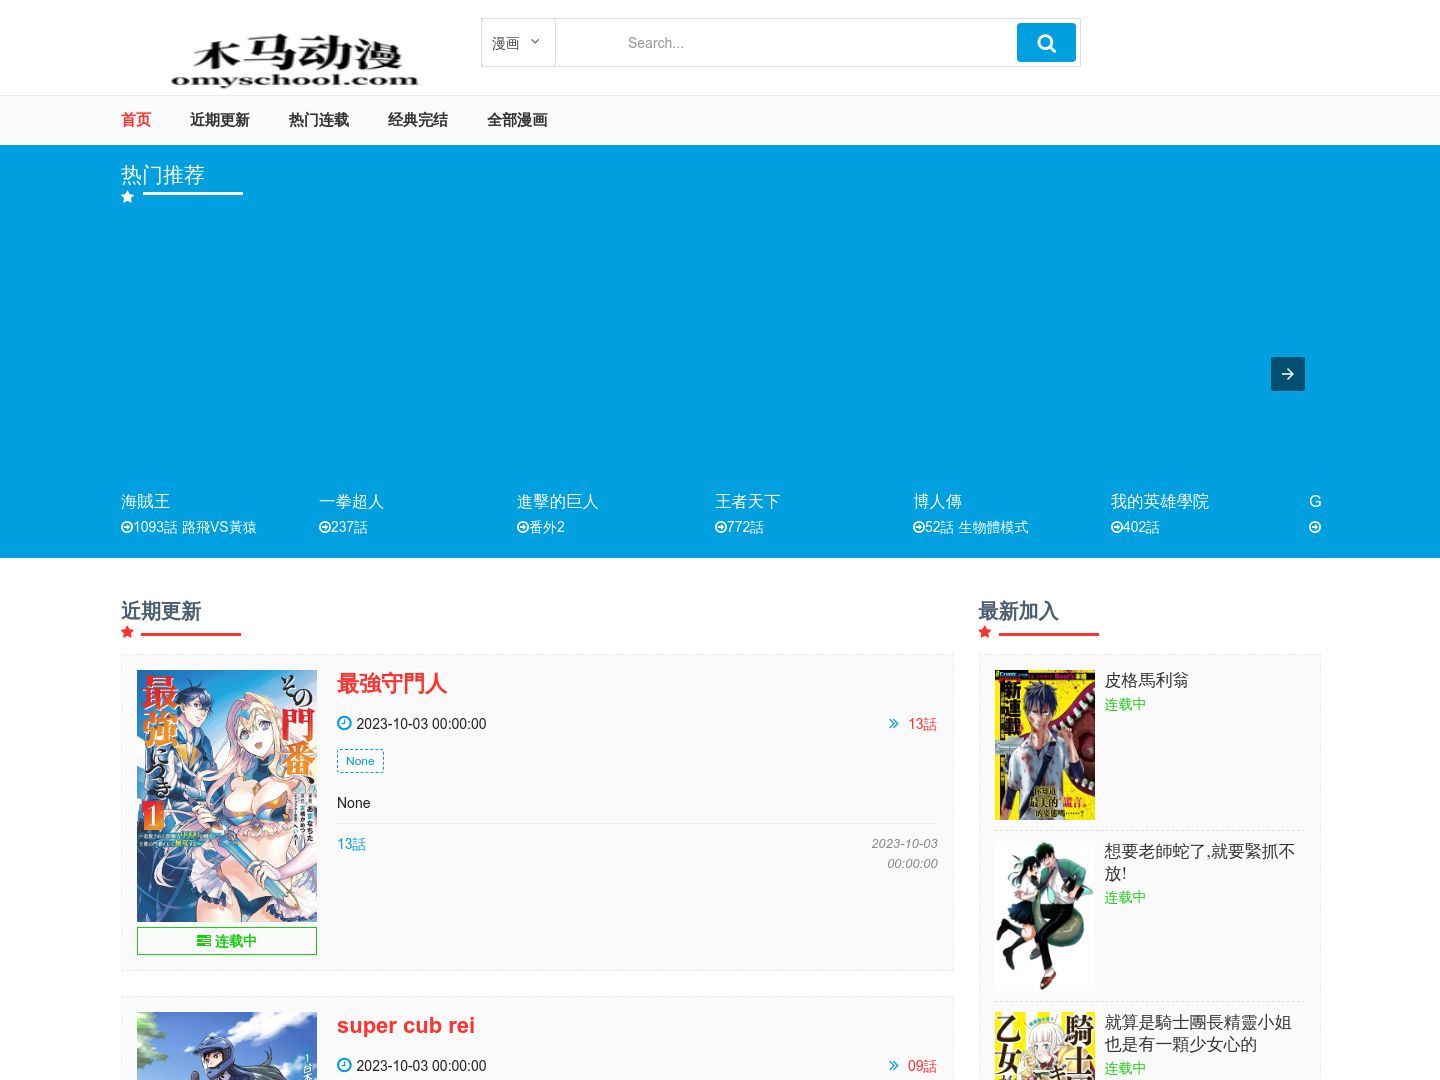Open the 热门连载 nav tab
The height and width of the screenshot is (1080, 1440).
pyautogui.click(x=319, y=120)
